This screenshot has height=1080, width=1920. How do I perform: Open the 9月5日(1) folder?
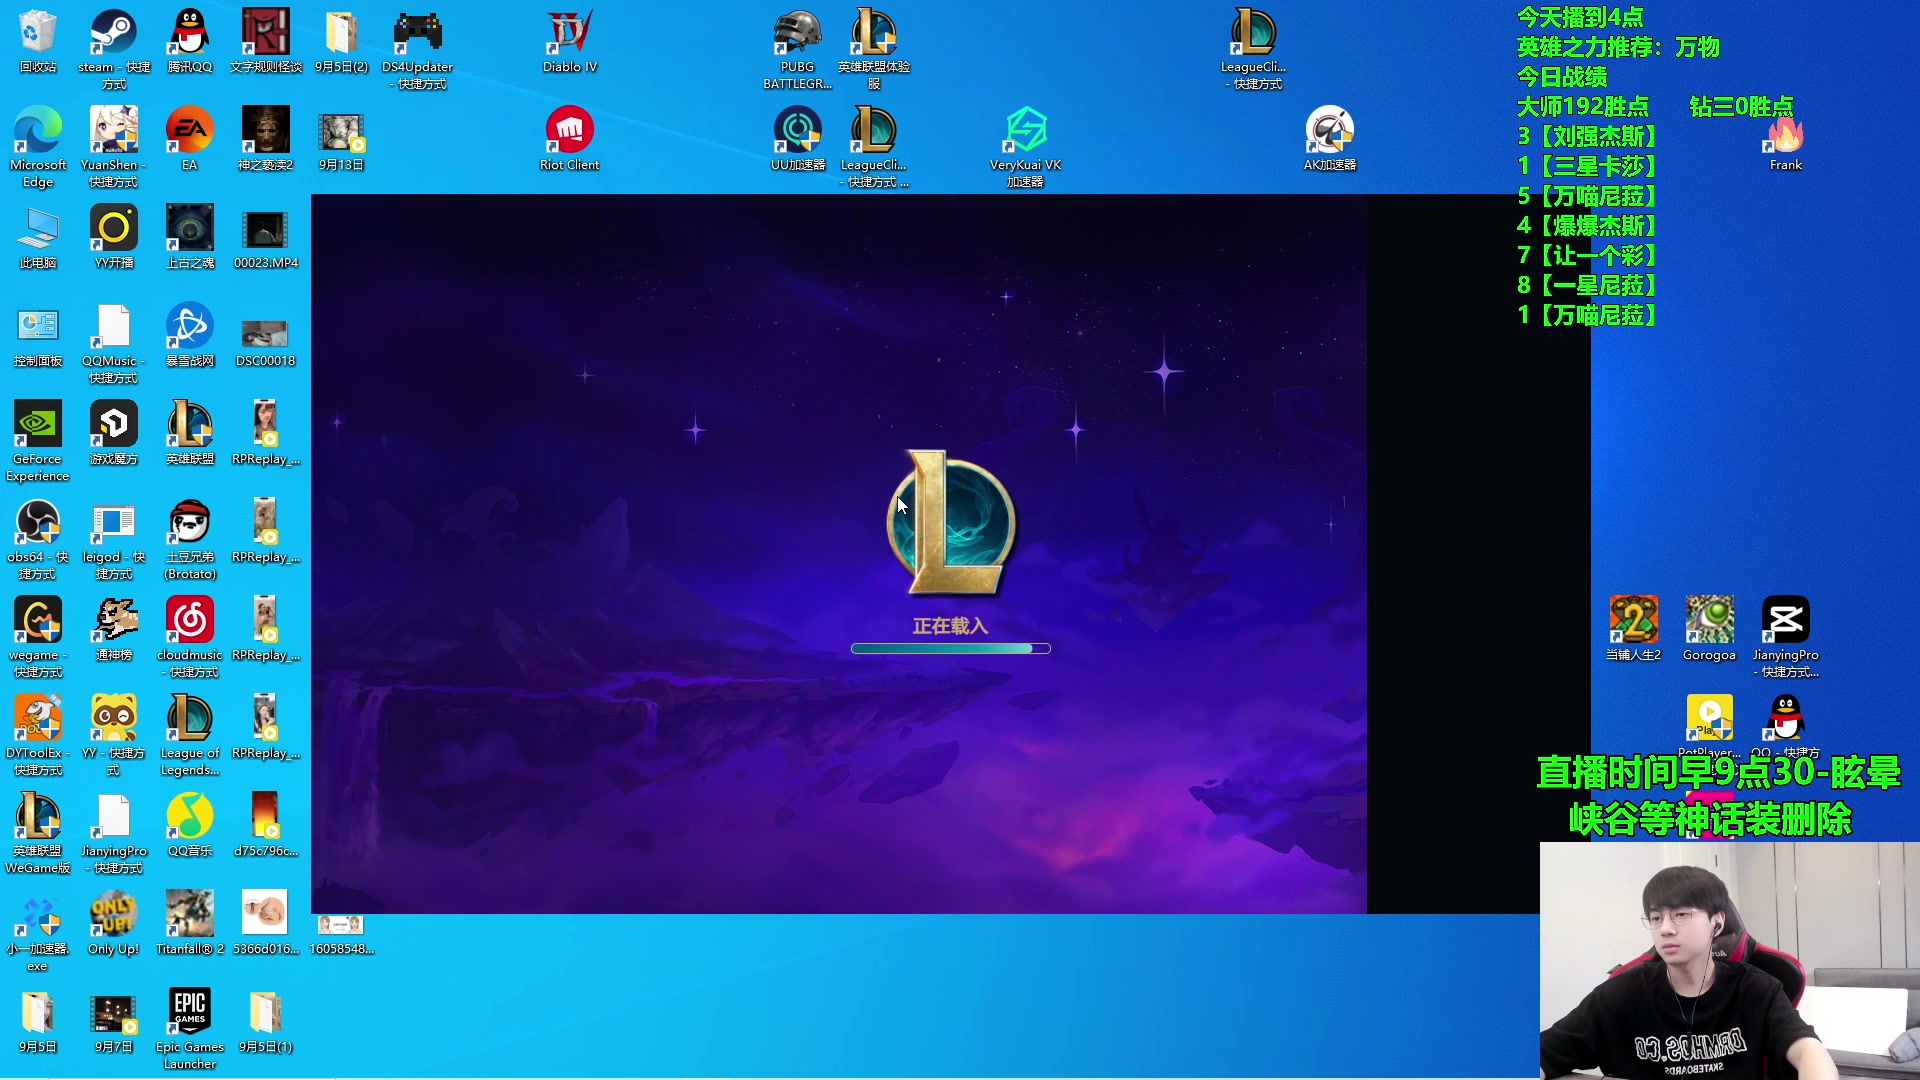click(266, 1021)
